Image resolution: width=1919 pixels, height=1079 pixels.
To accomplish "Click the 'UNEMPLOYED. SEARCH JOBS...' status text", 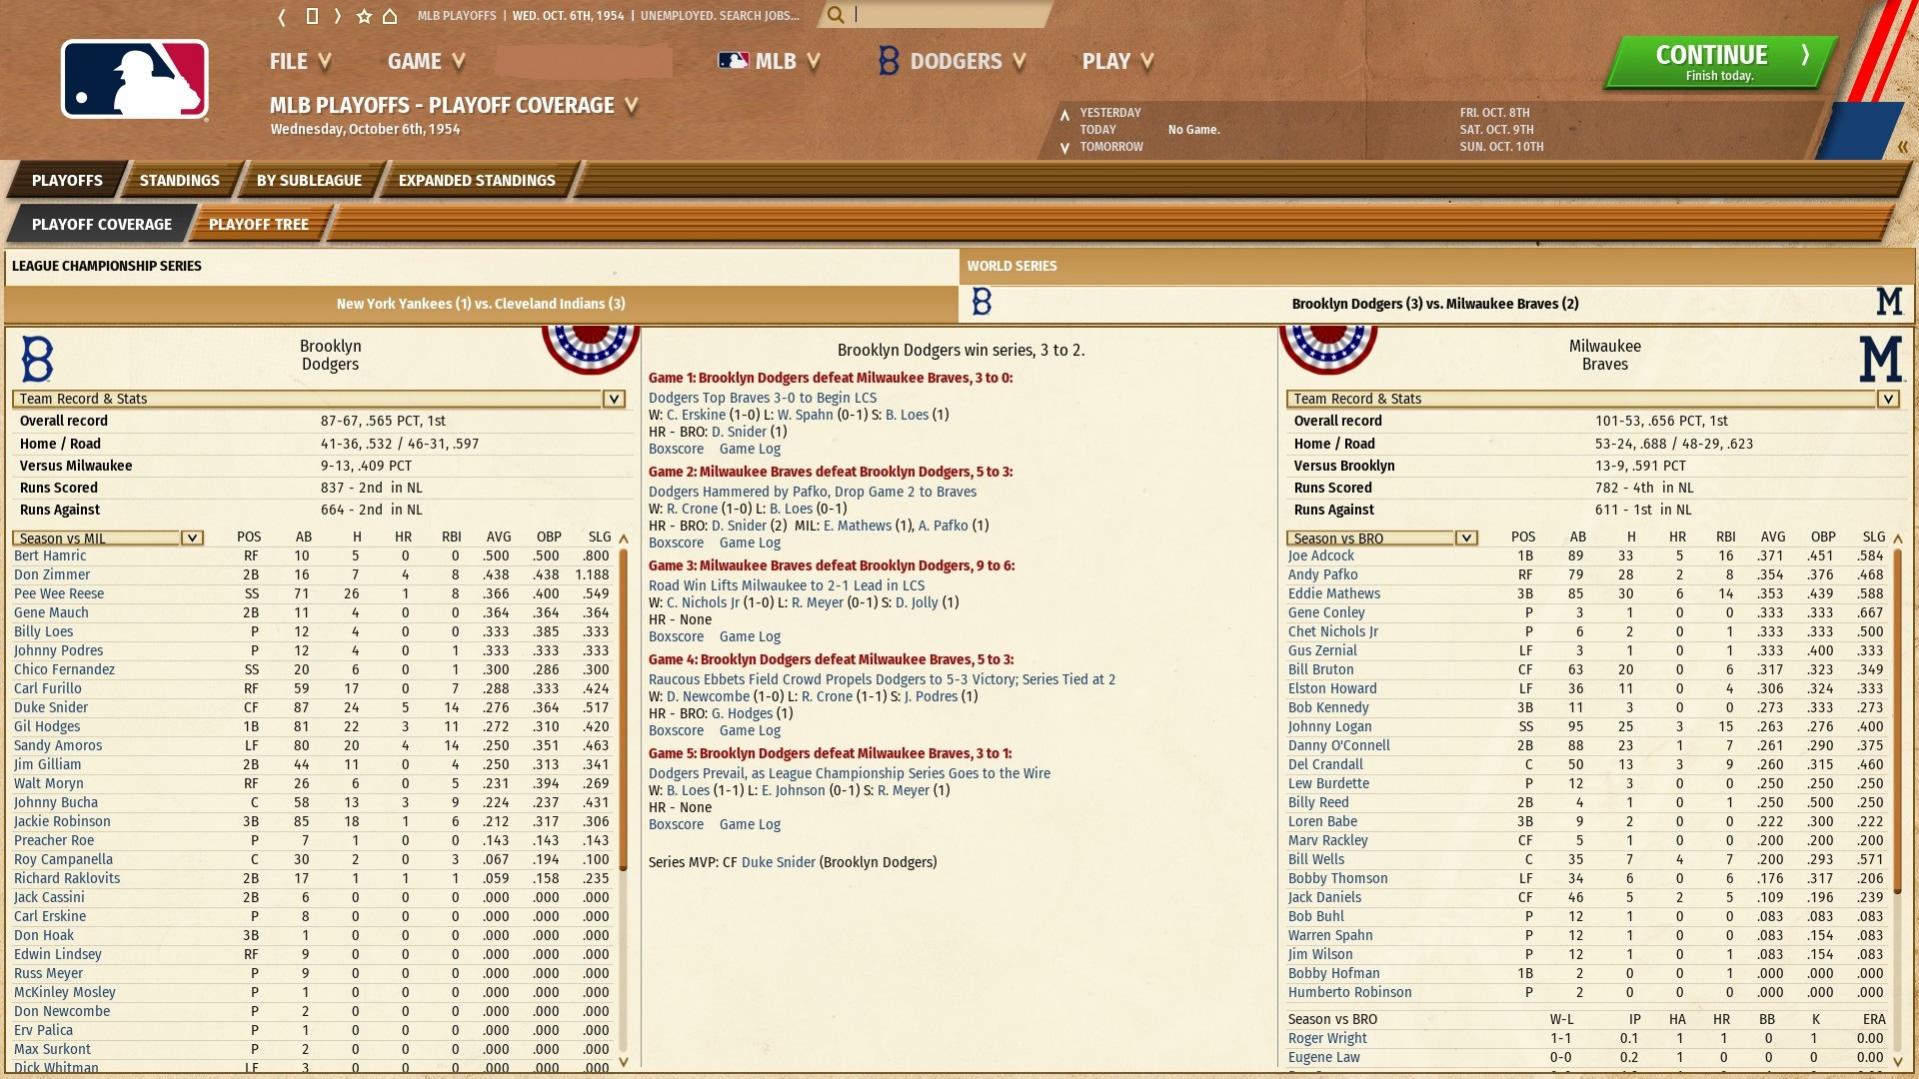I will [x=720, y=16].
